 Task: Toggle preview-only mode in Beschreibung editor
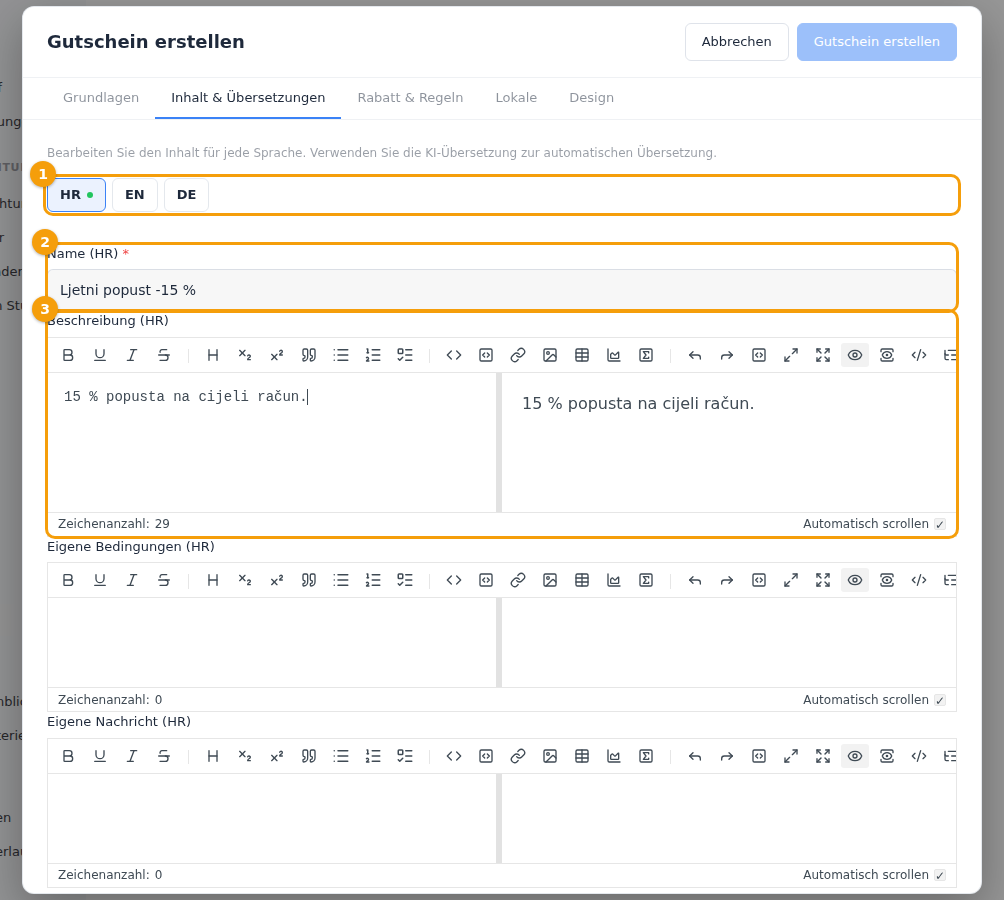coord(887,355)
